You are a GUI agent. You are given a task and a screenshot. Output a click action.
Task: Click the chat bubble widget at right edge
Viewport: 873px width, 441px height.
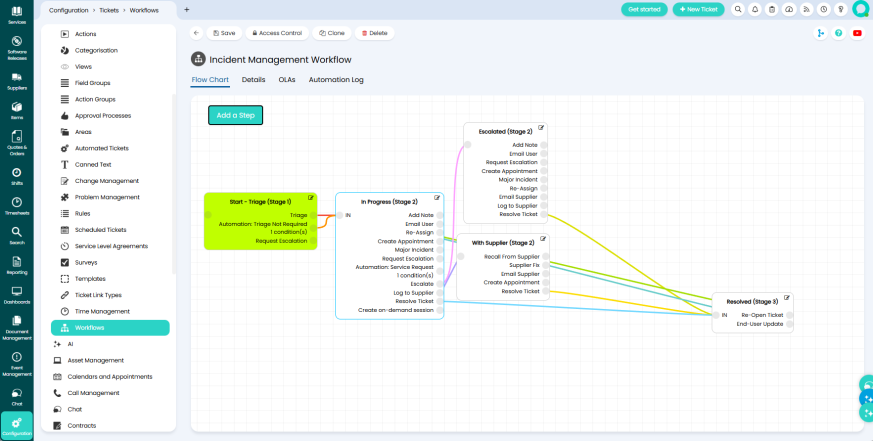867,384
